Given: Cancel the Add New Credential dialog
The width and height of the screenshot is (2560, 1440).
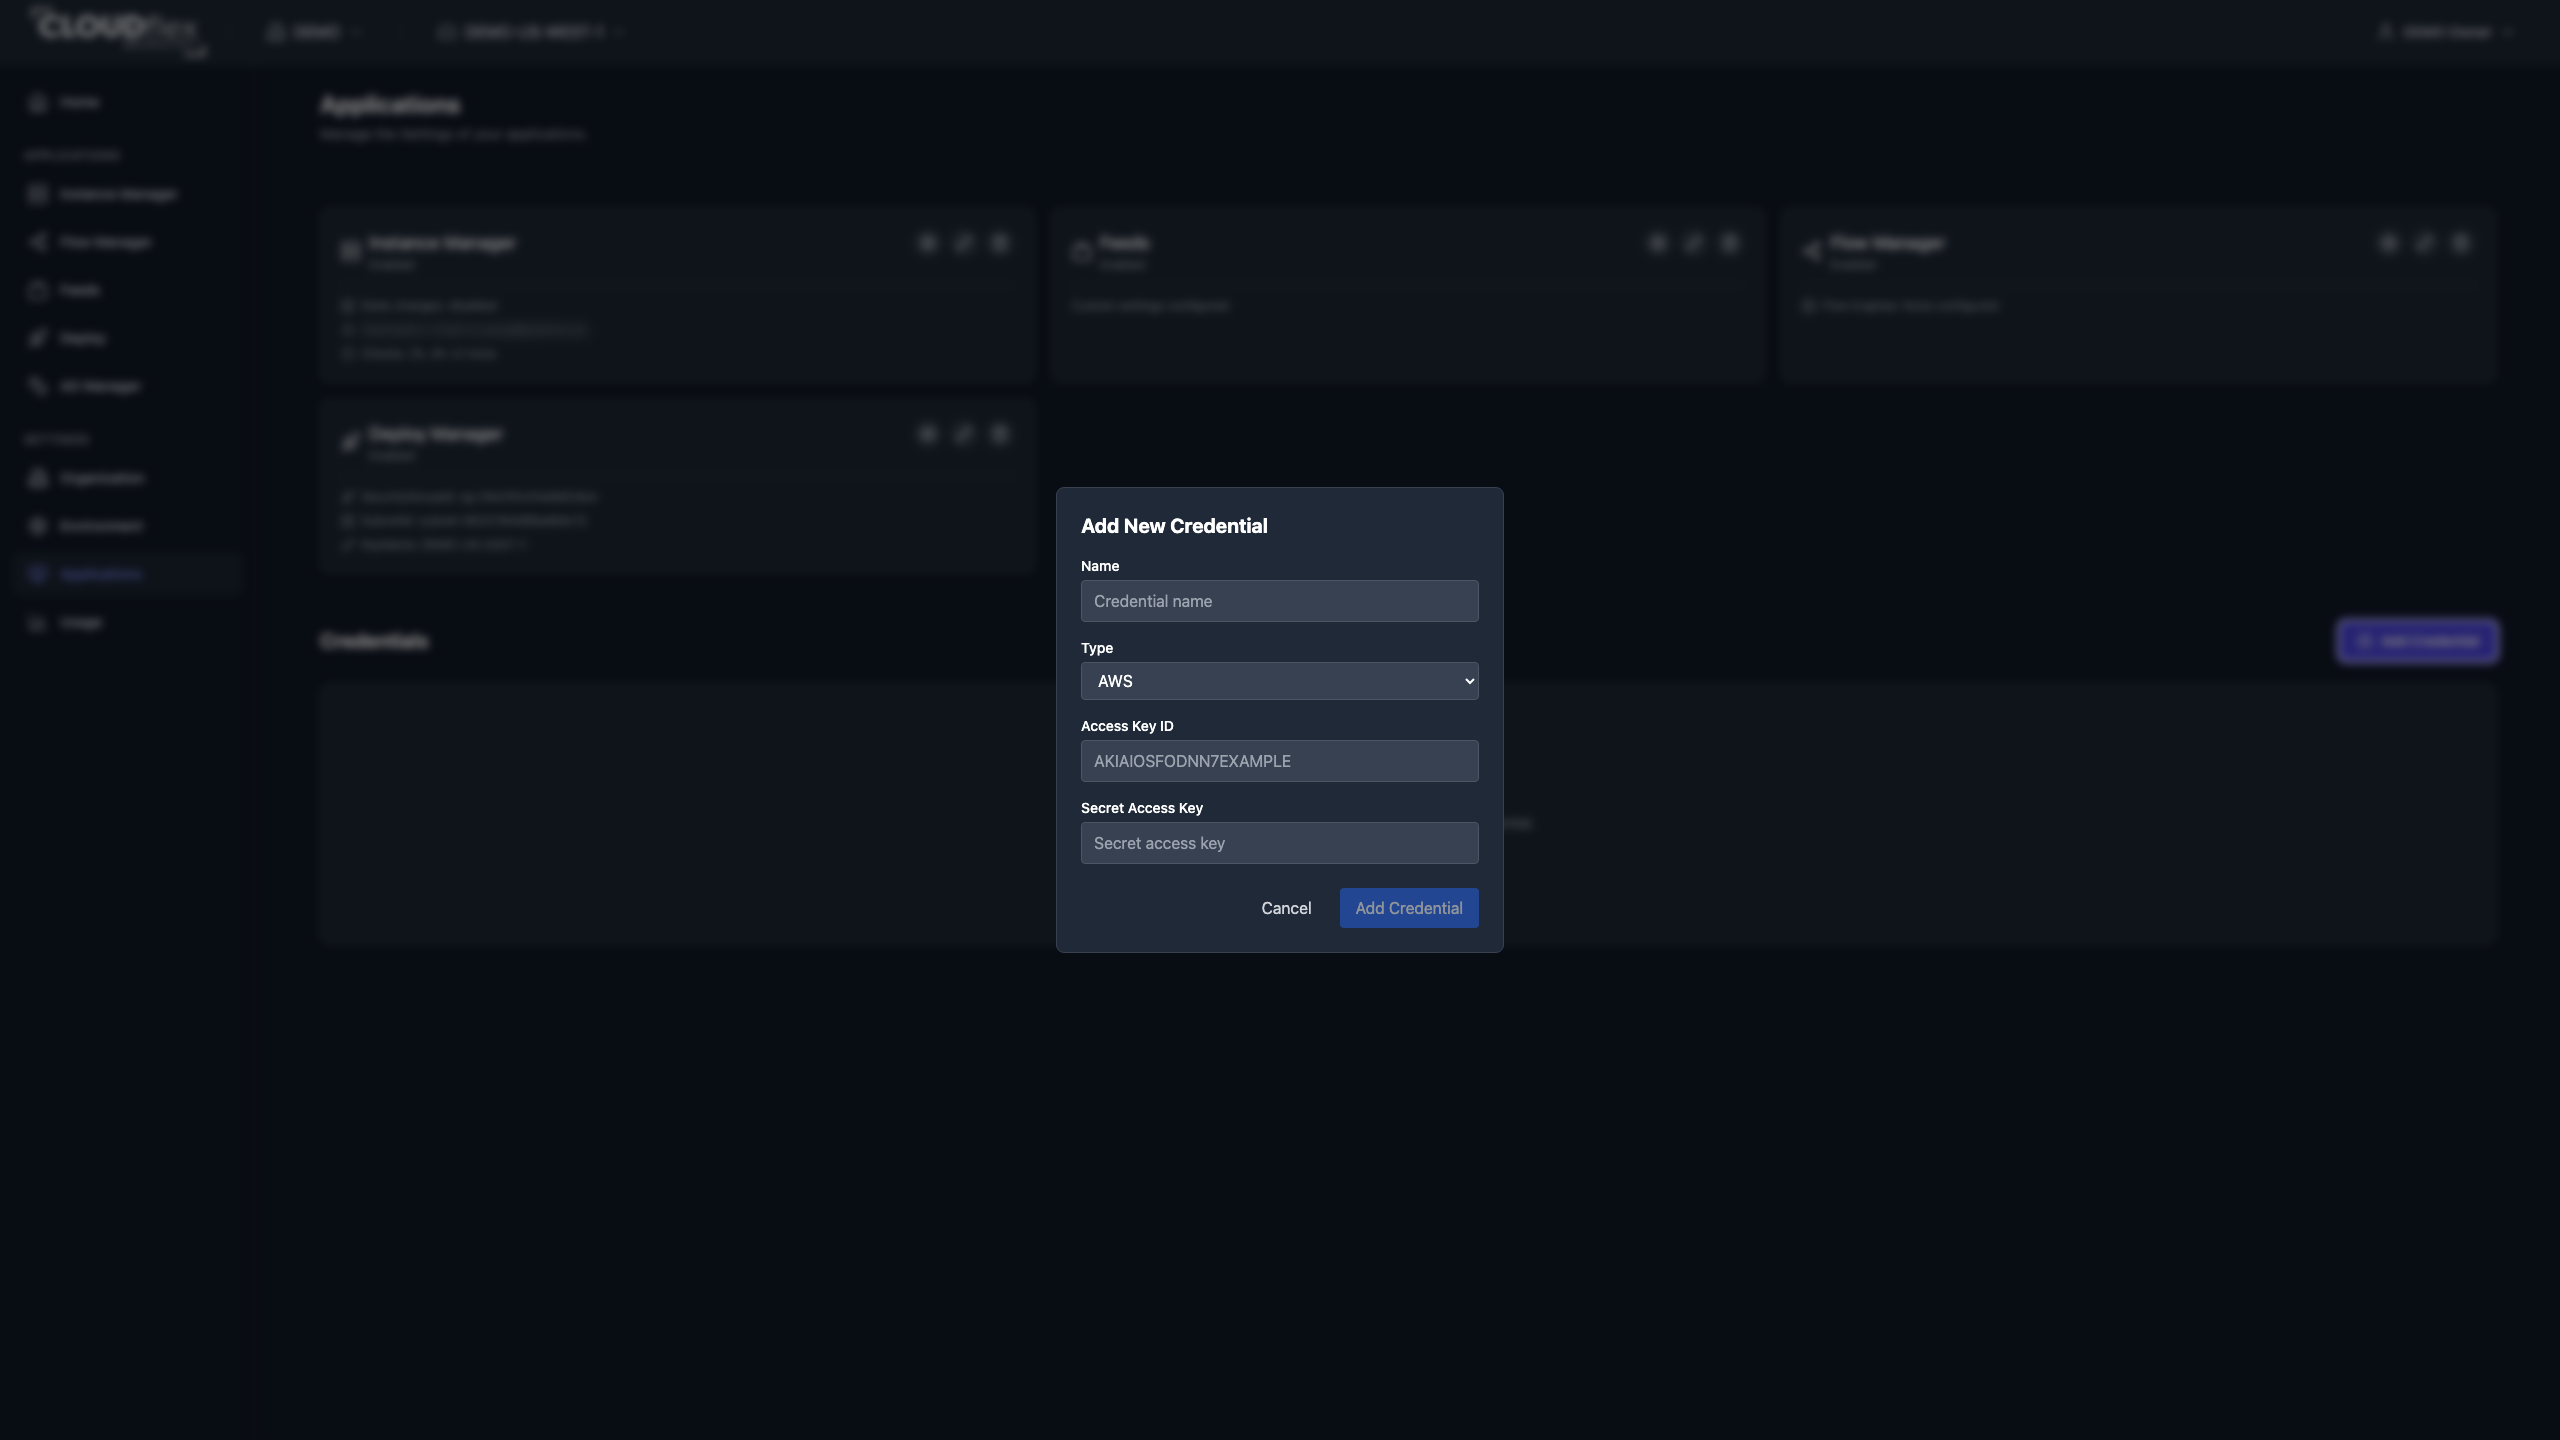Looking at the screenshot, I should (1286, 908).
